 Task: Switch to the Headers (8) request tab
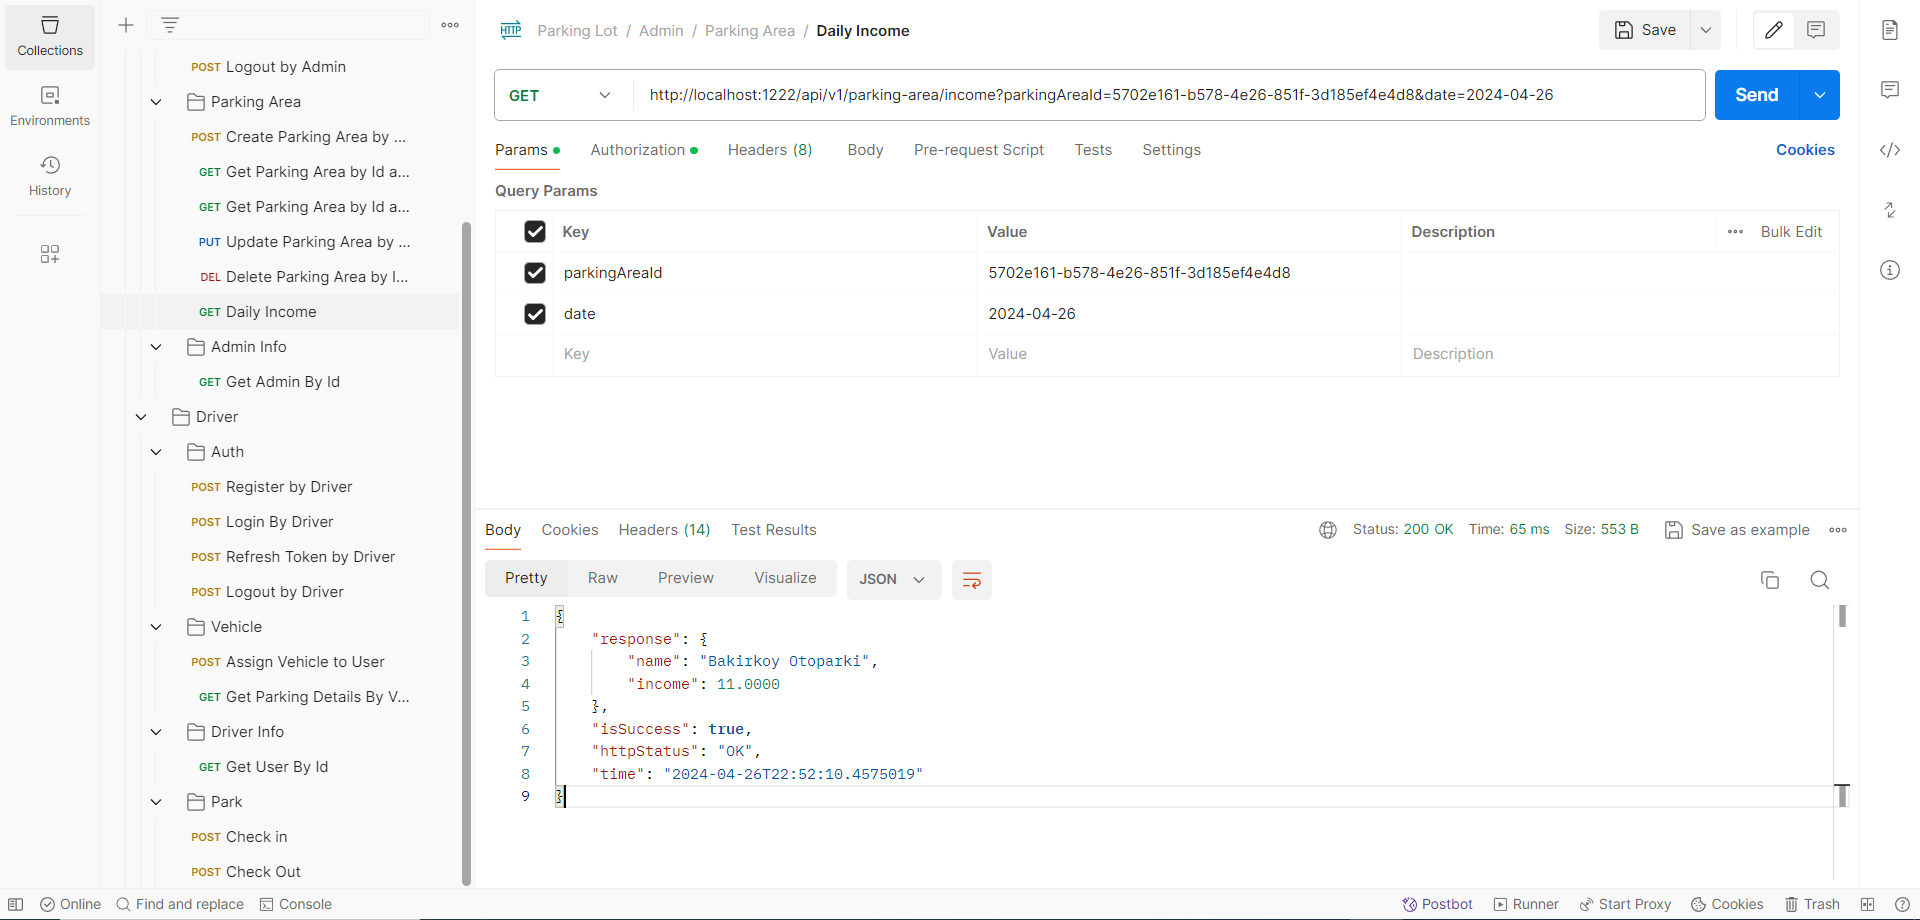(x=770, y=150)
